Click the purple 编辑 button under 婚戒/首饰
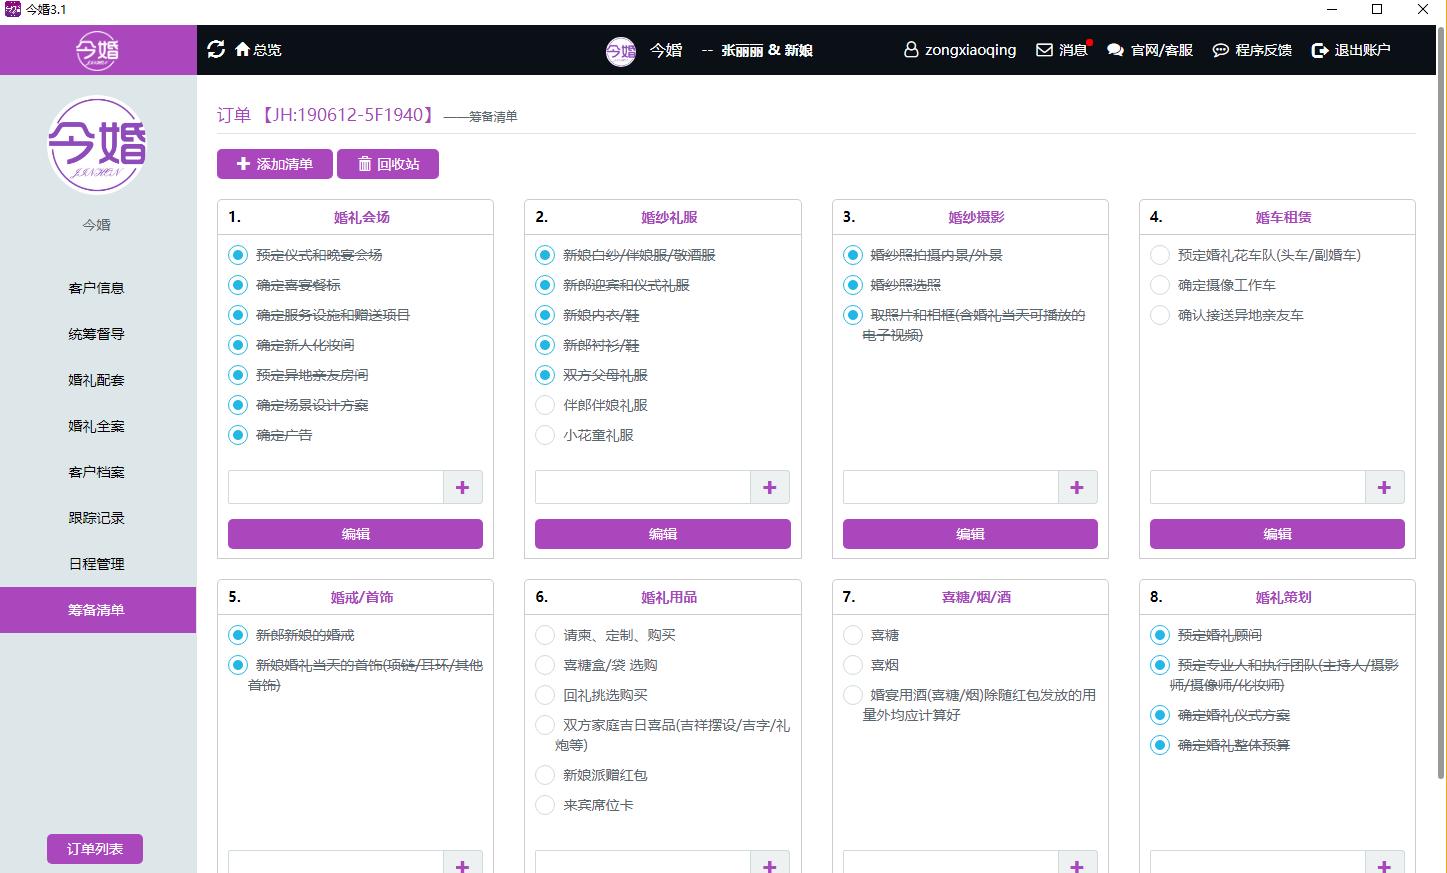The height and width of the screenshot is (873, 1447). click(356, 870)
